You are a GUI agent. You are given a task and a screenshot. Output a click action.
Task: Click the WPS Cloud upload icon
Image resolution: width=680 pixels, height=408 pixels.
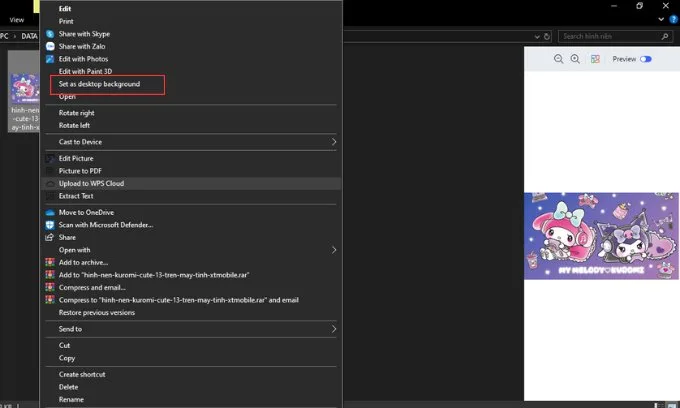point(50,184)
